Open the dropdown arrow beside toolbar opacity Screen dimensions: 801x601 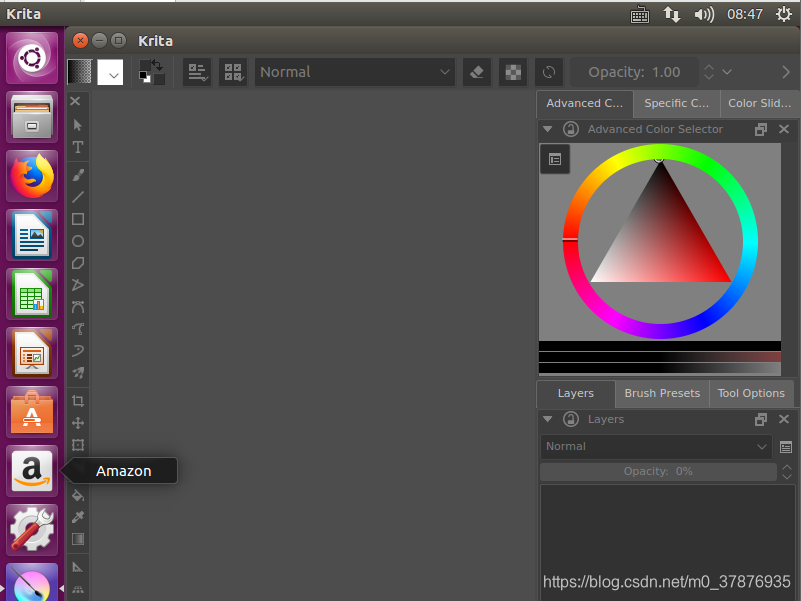727,72
